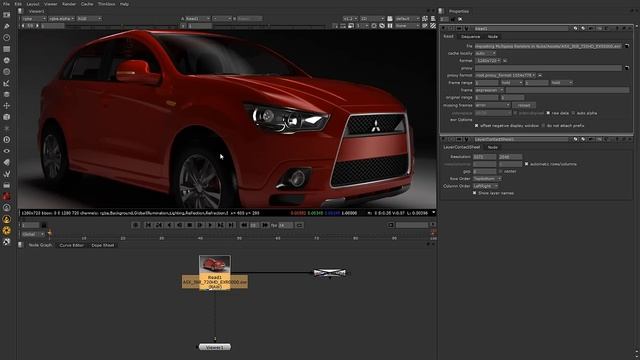Toggle do not attach prefix checkbox
This screenshot has width=640, height=360.
click(x=543, y=126)
